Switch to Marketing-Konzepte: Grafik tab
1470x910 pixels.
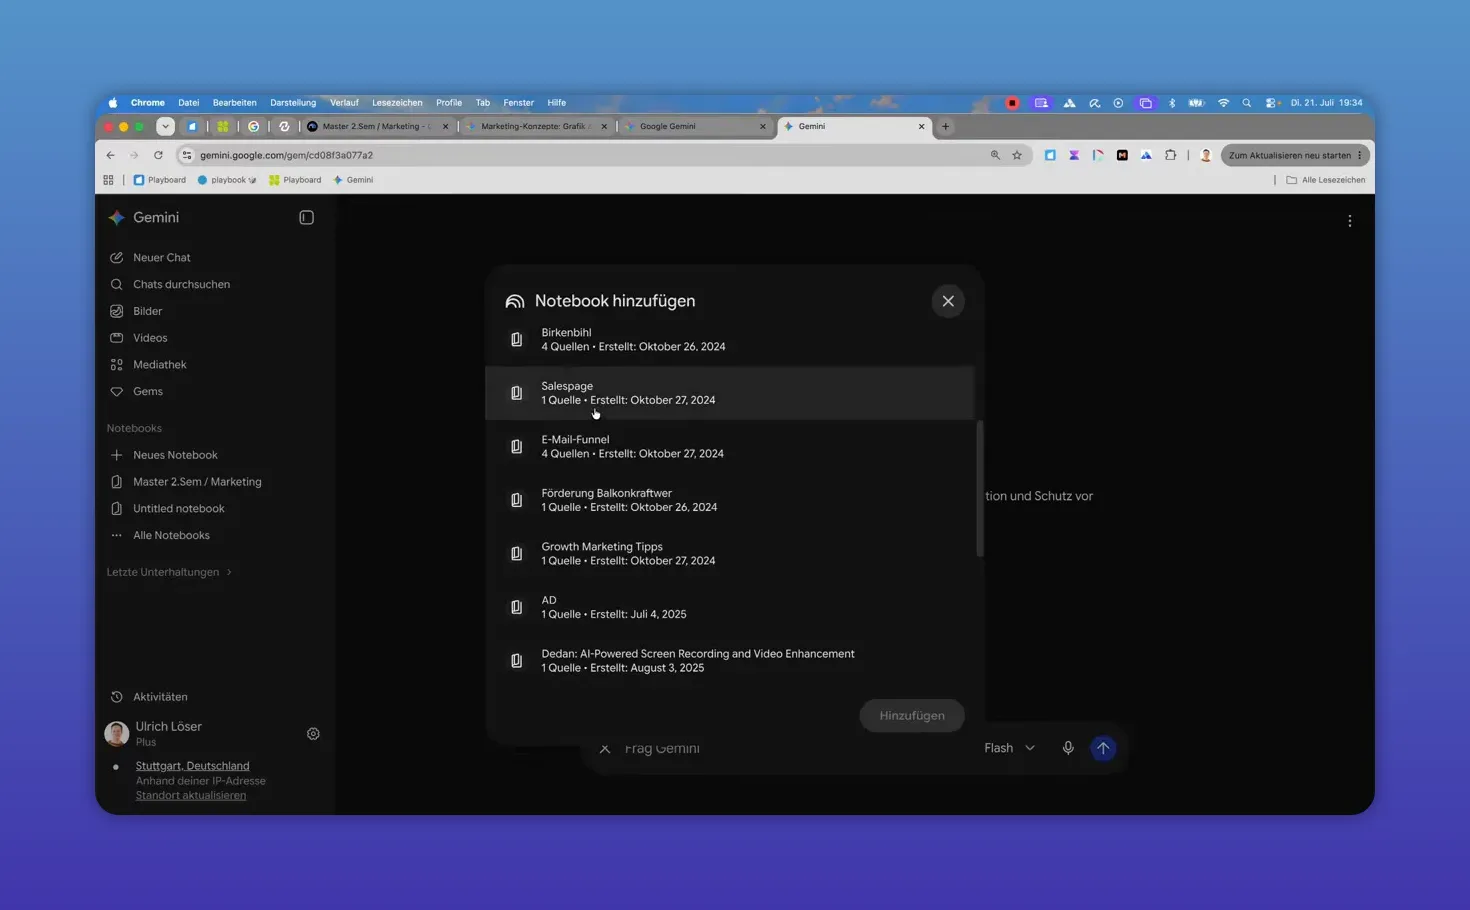538,127
